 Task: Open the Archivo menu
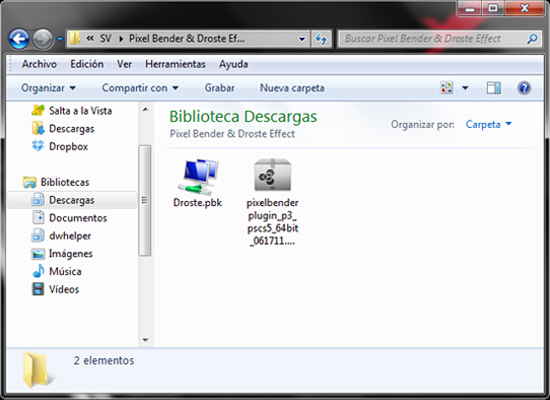click(39, 64)
